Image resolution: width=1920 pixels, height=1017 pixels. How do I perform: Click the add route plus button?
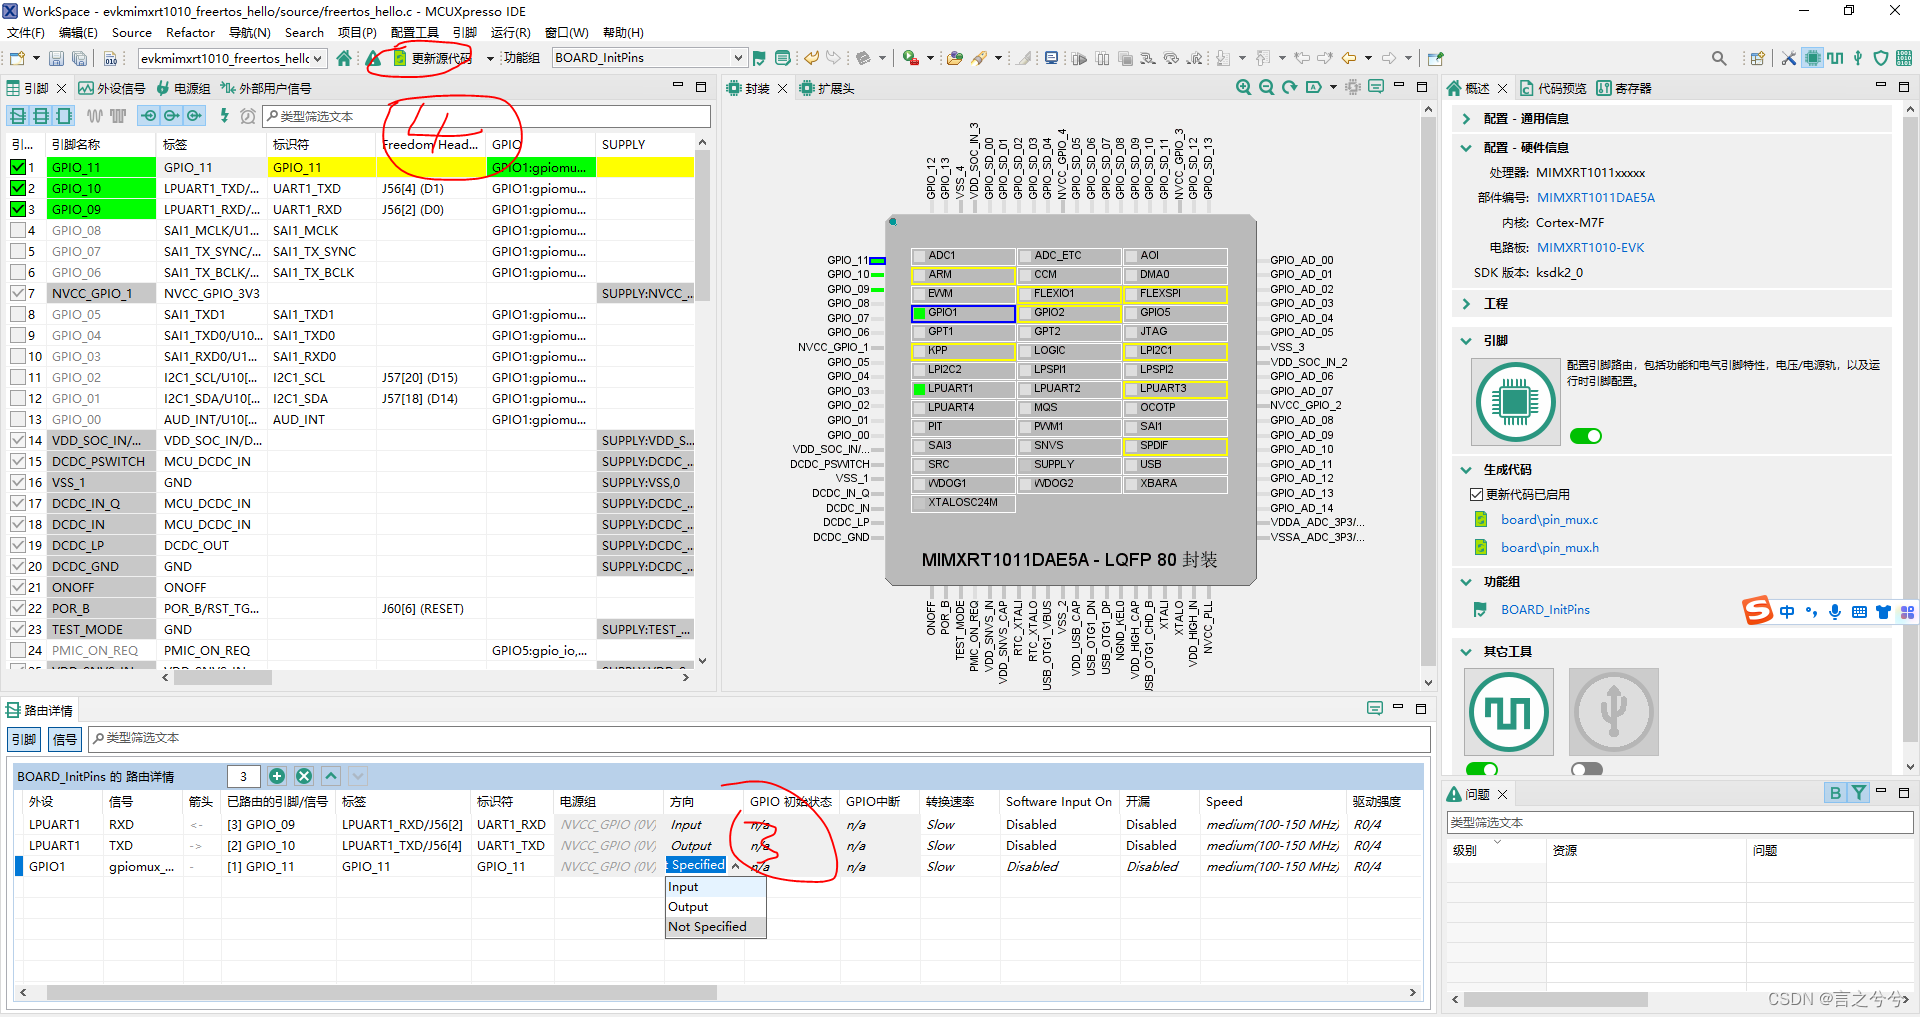[277, 775]
